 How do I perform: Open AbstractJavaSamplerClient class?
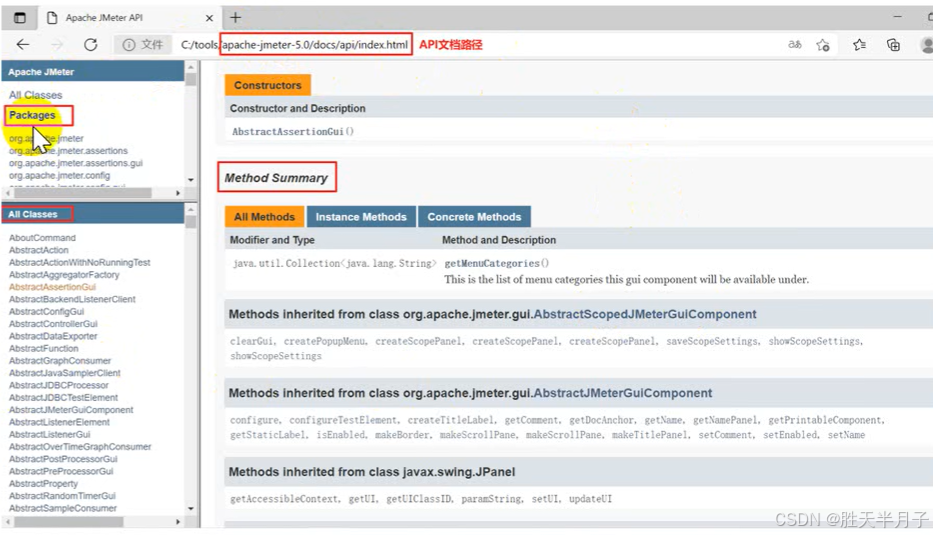[64, 373]
